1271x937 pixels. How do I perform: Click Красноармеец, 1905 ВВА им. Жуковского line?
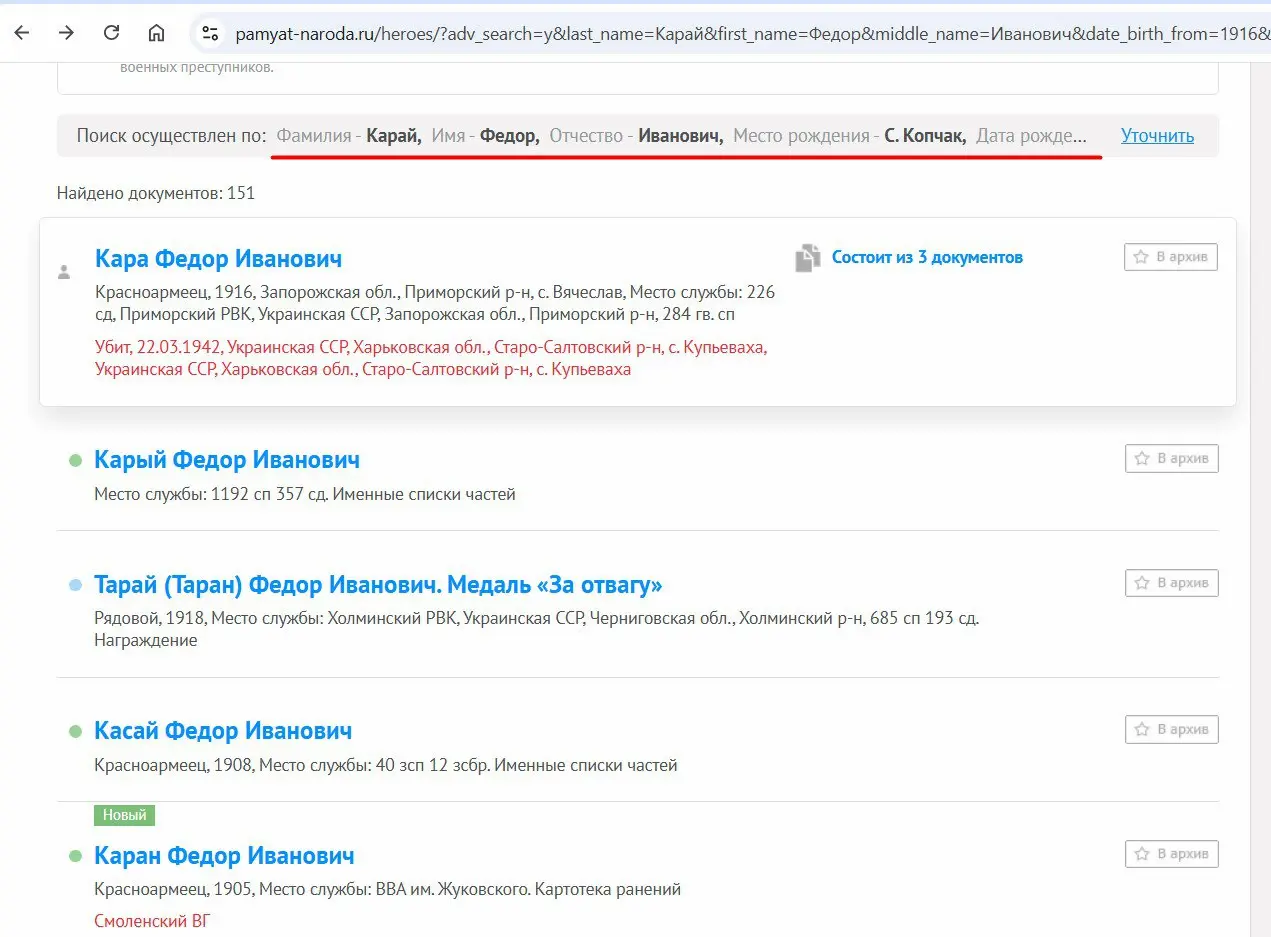click(x=388, y=889)
